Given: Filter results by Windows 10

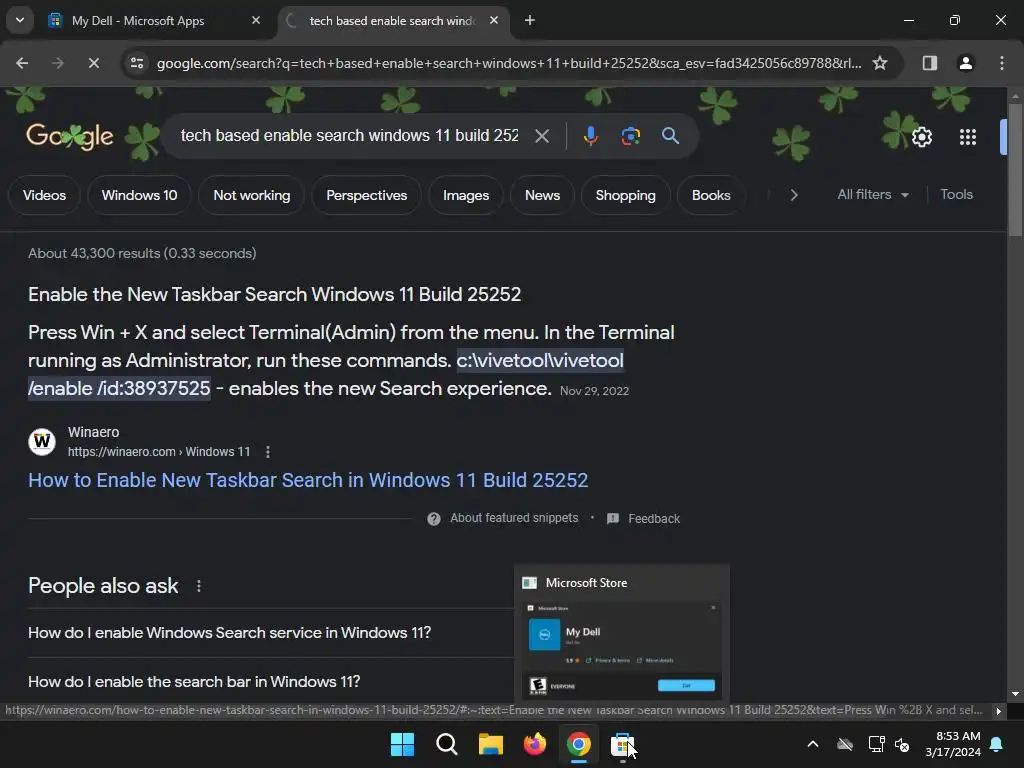Looking at the screenshot, I should [x=139, y=195].
